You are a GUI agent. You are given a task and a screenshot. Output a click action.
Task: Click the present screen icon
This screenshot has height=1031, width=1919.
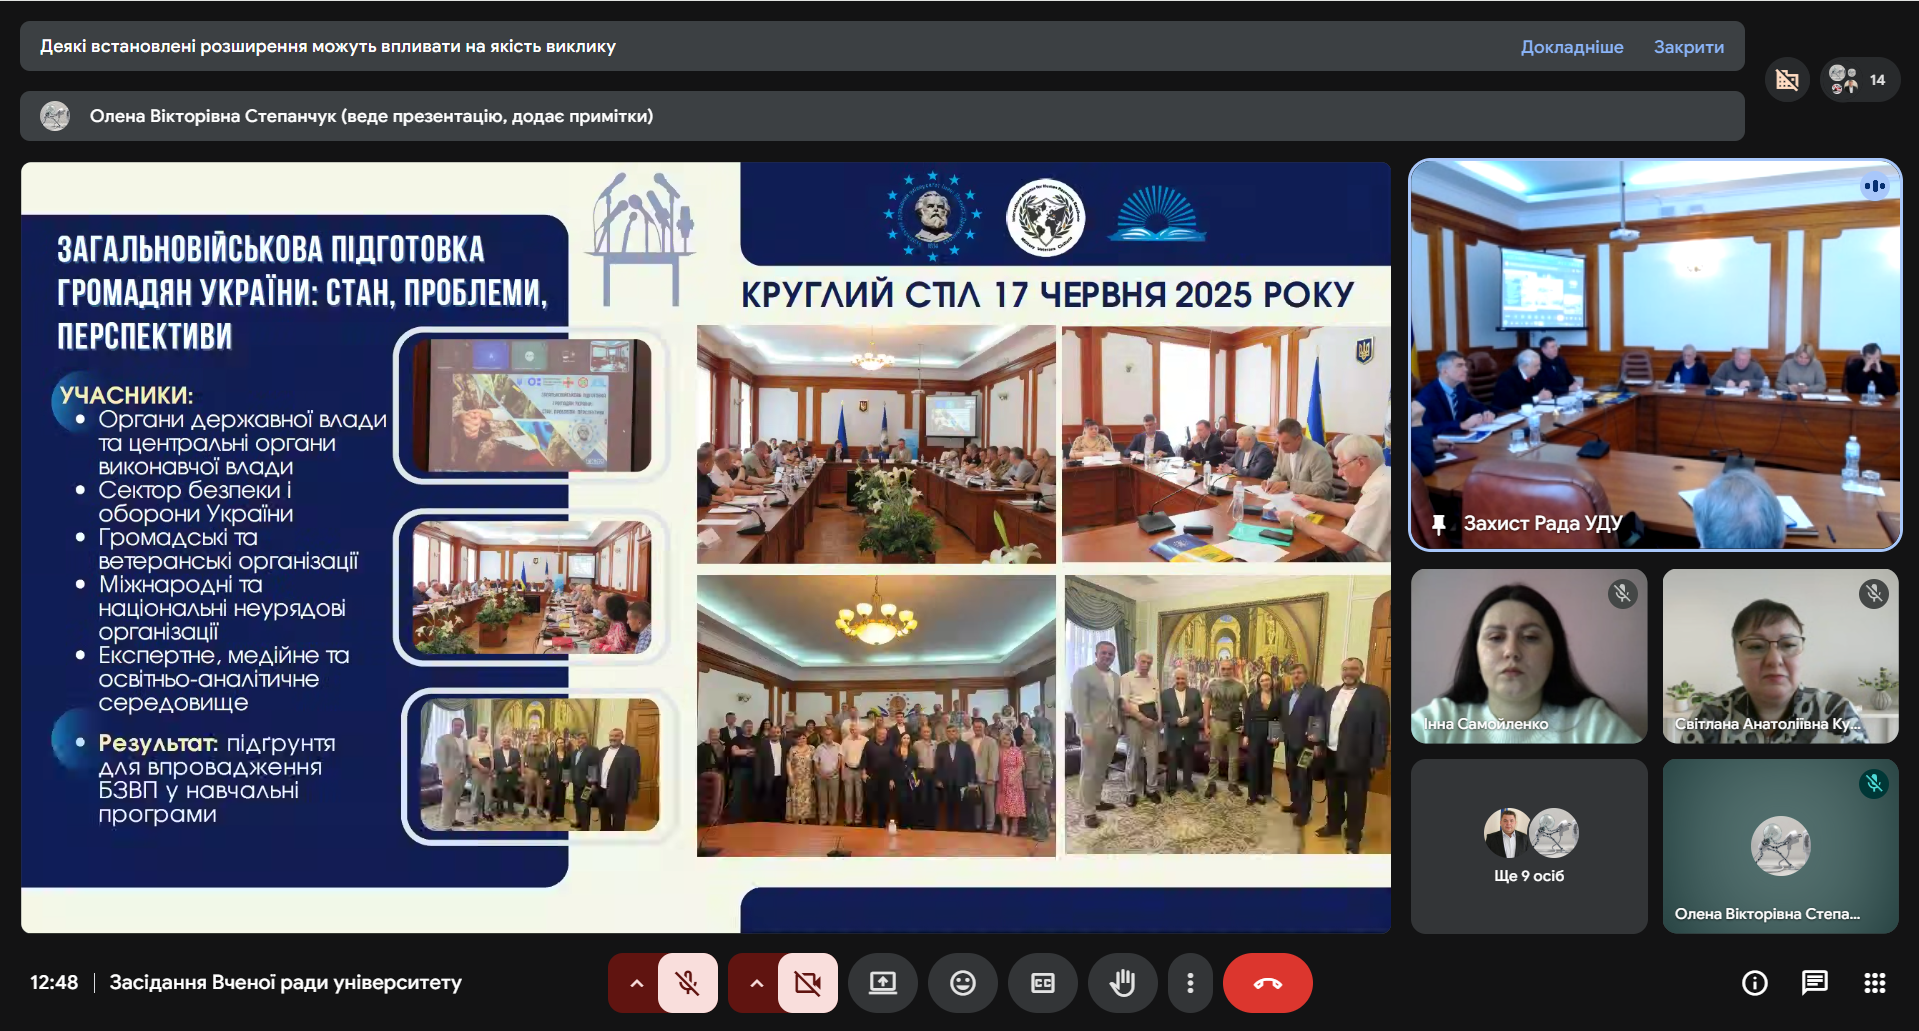point(882,983)
